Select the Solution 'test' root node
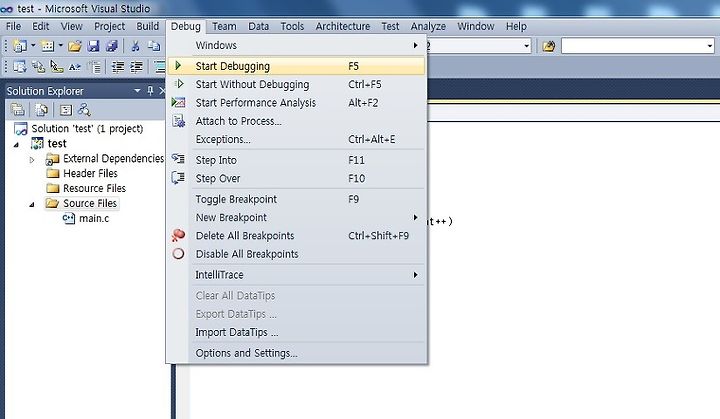 (87, 129)
